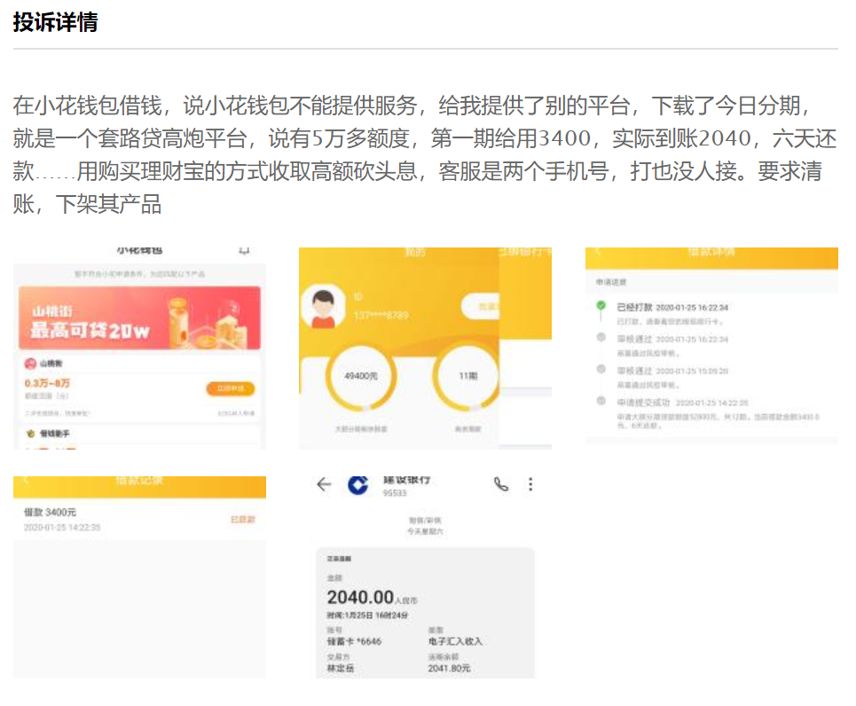Open the bank SMS 2040.00 screenshot thumbnail

click(x=425, y=577)
